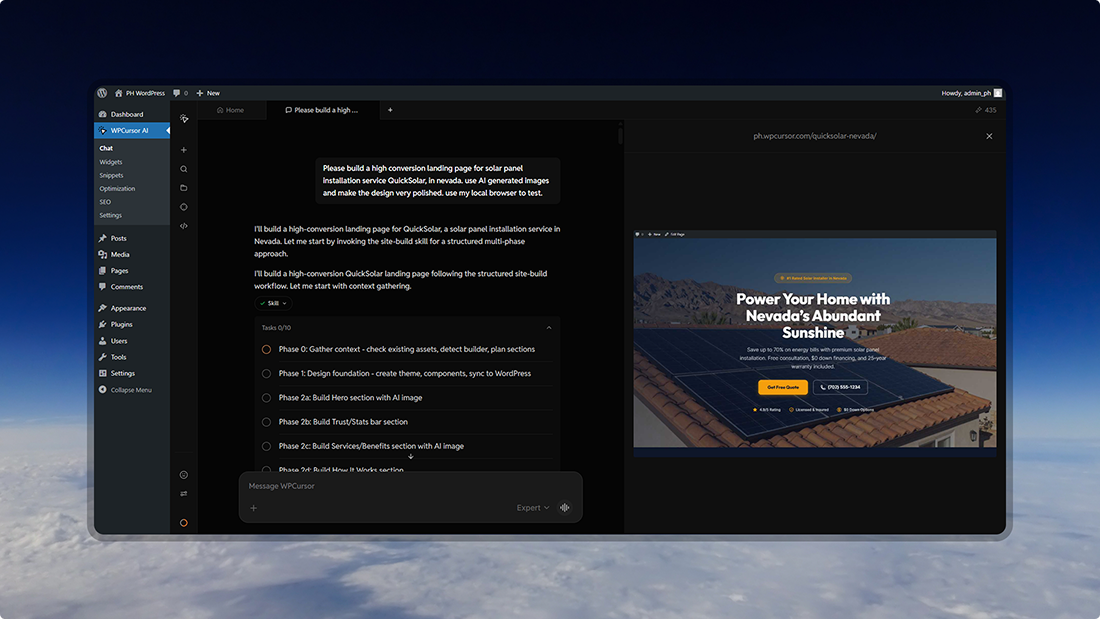Image resolution: width=1100 pixels, height=619 pixels.
Task: Click New in the WordPress admin bar
Action: click(x=207, y=93)
